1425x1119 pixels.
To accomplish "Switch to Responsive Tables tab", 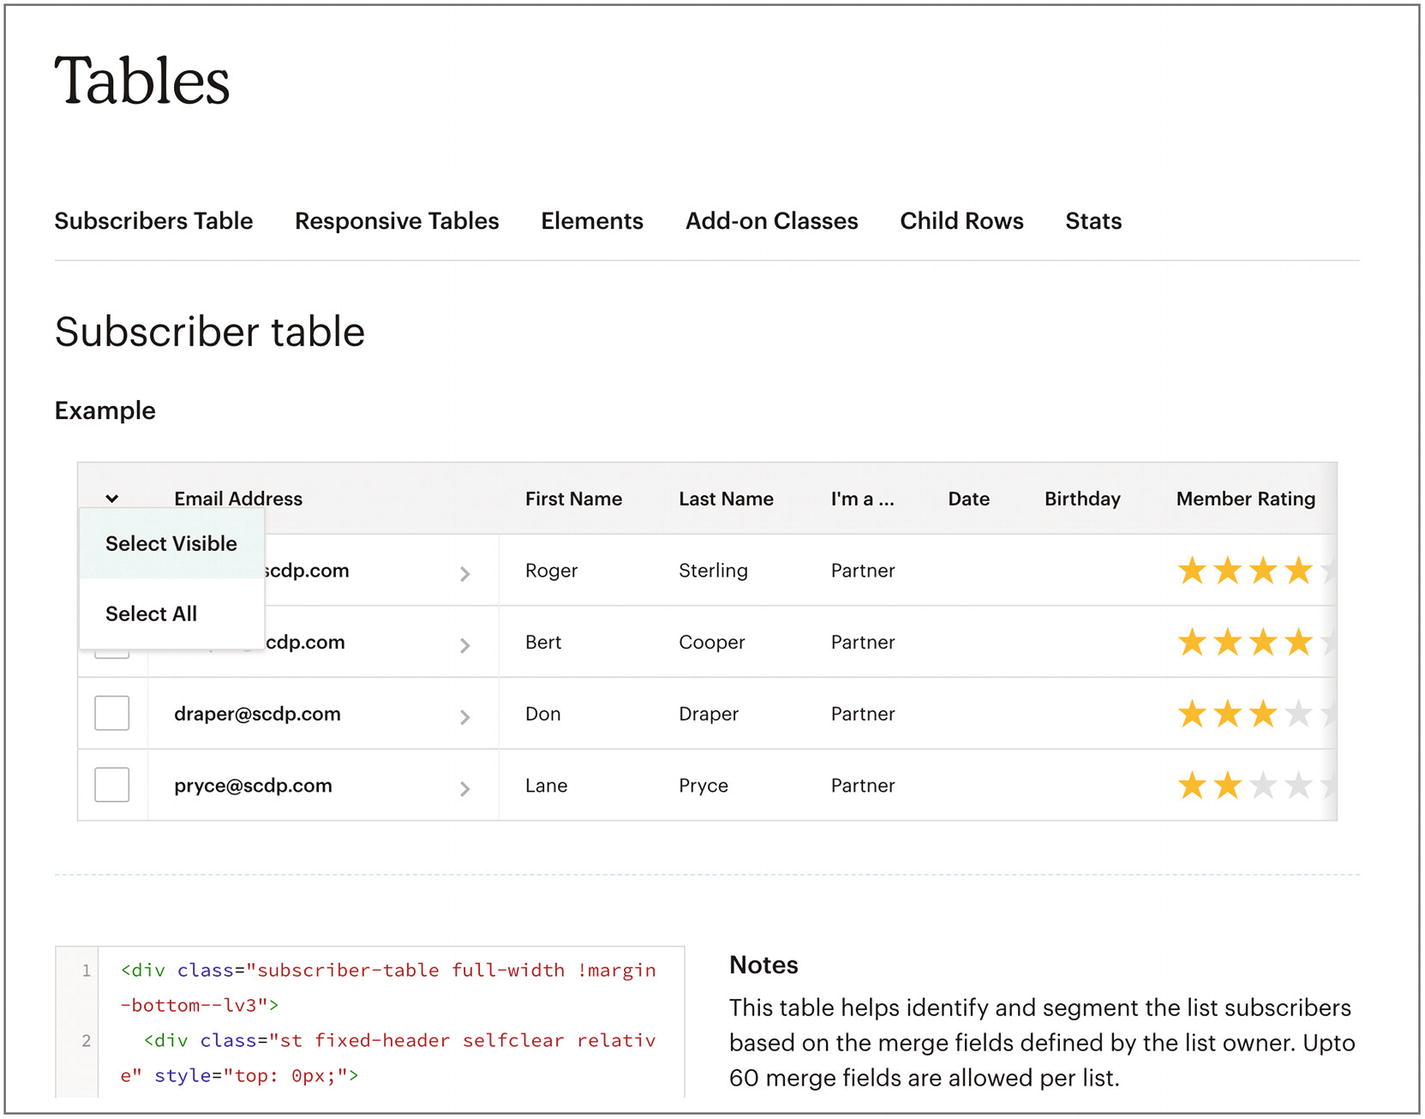I will [396, 221].
